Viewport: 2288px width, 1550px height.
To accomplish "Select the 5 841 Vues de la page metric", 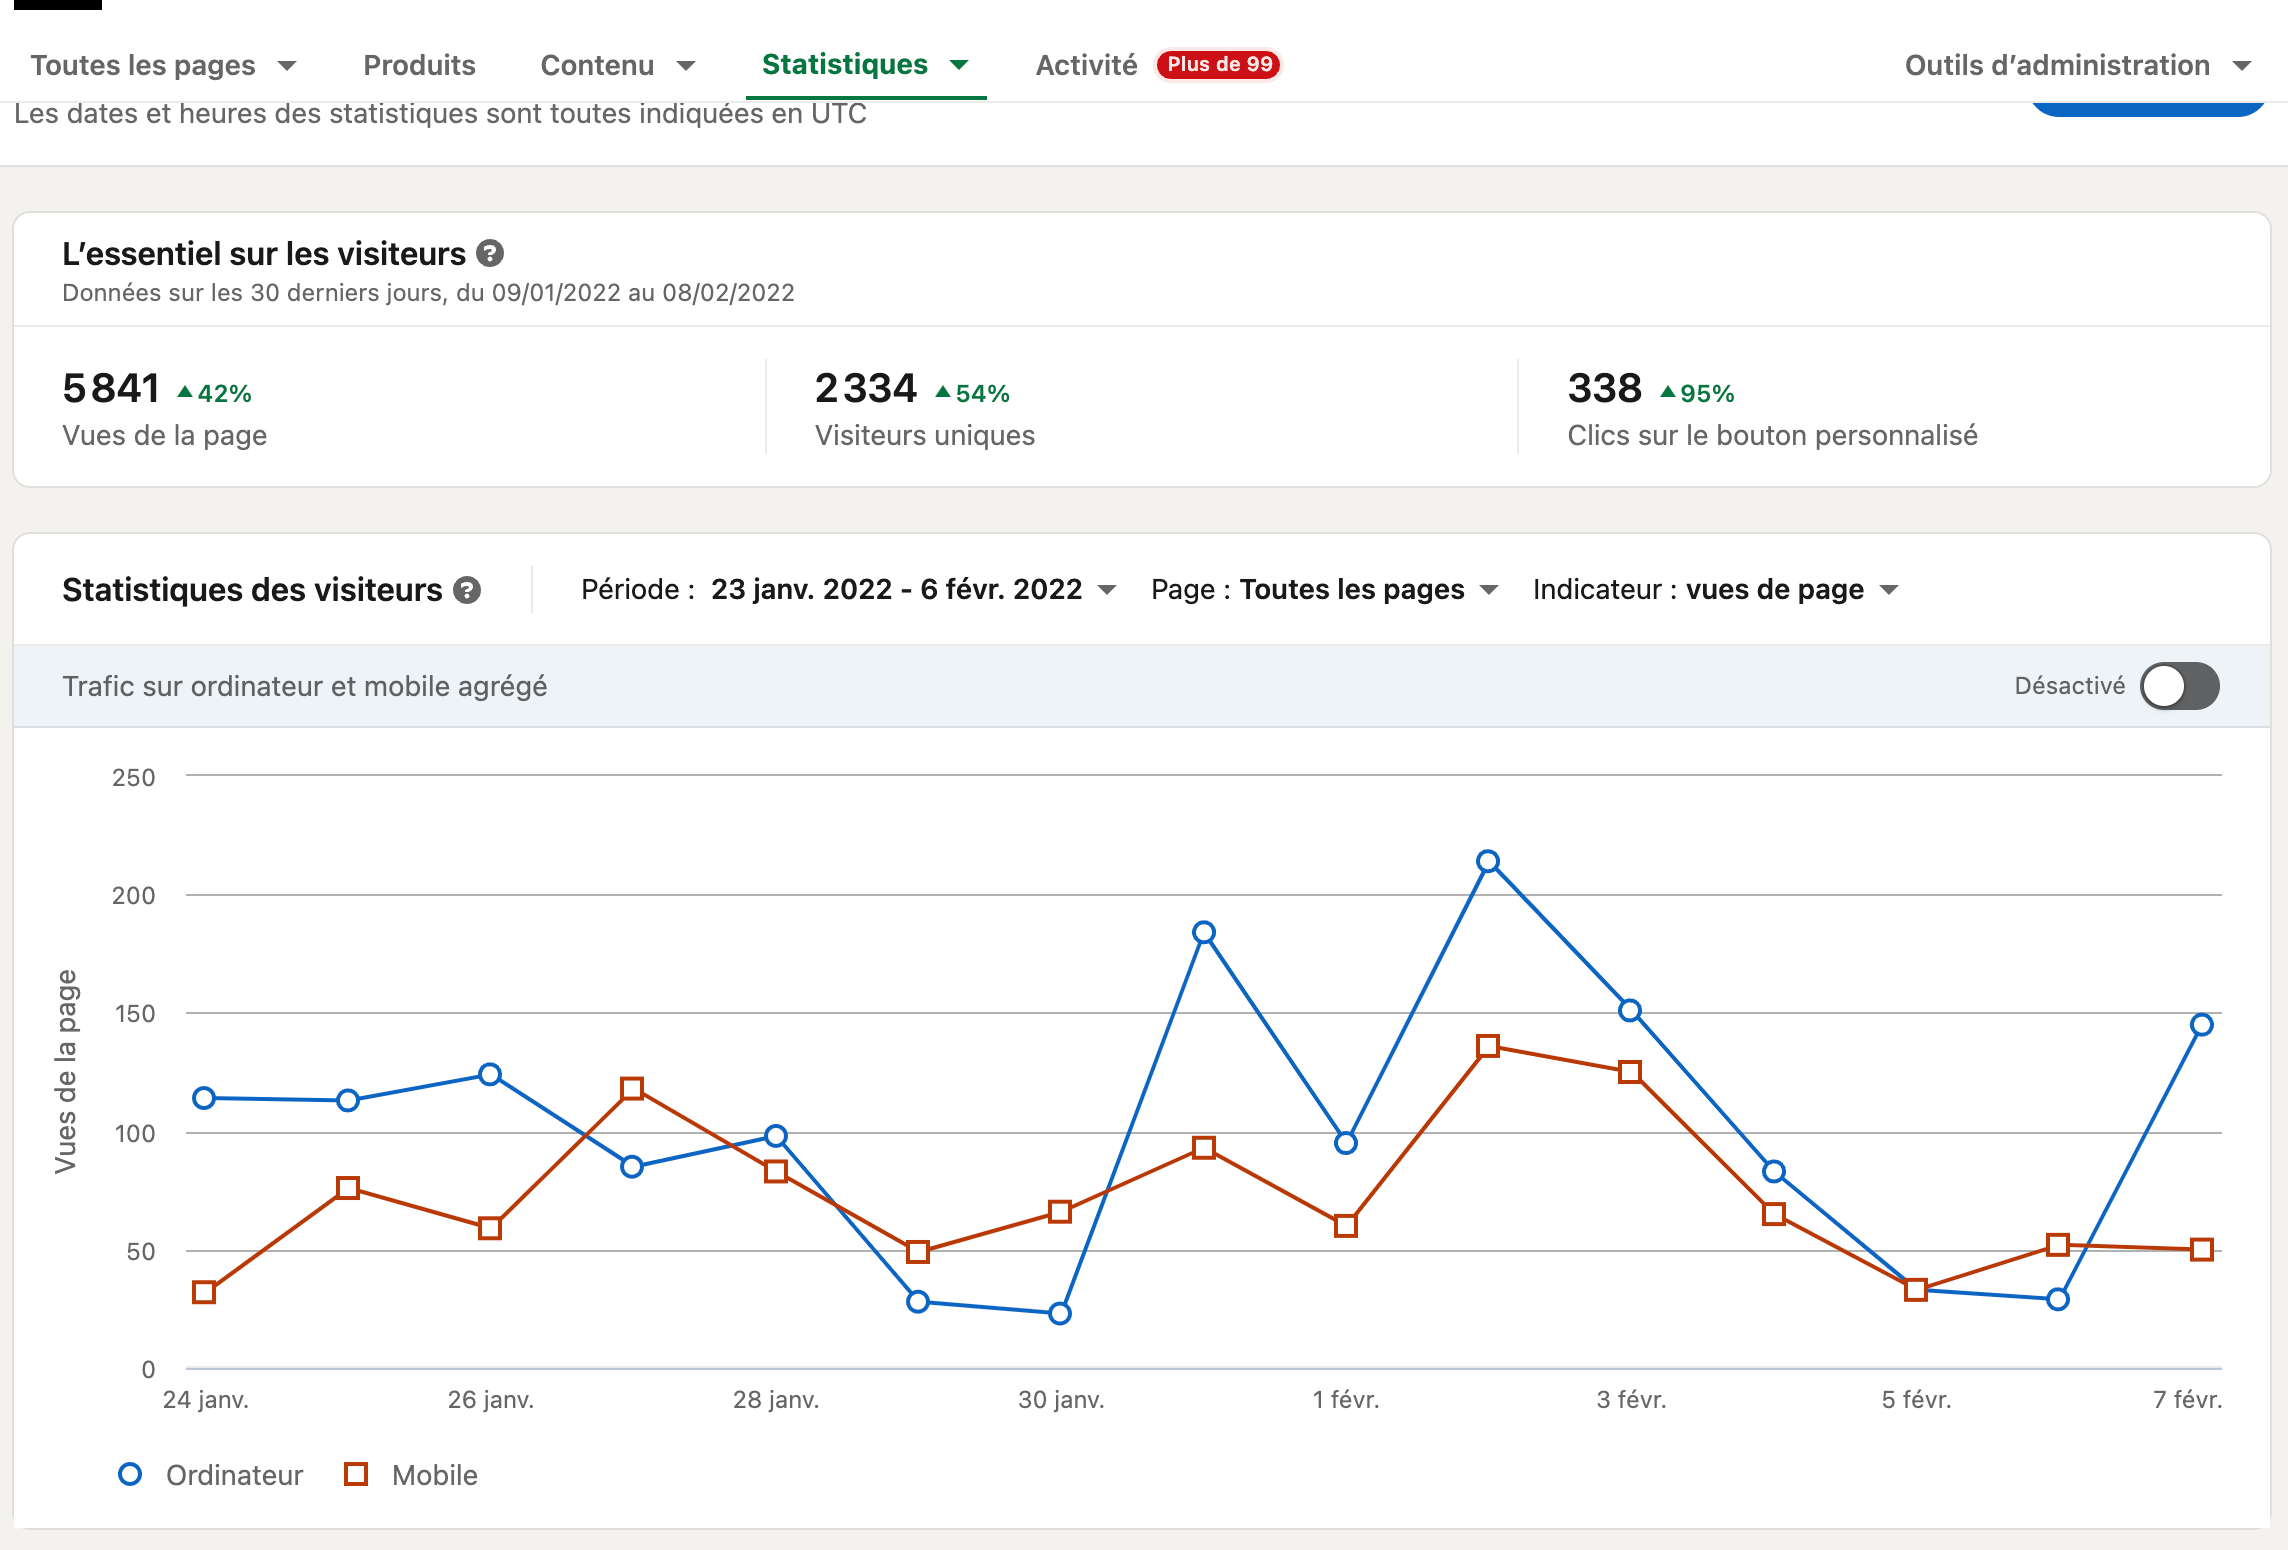I will pos(165,408).
